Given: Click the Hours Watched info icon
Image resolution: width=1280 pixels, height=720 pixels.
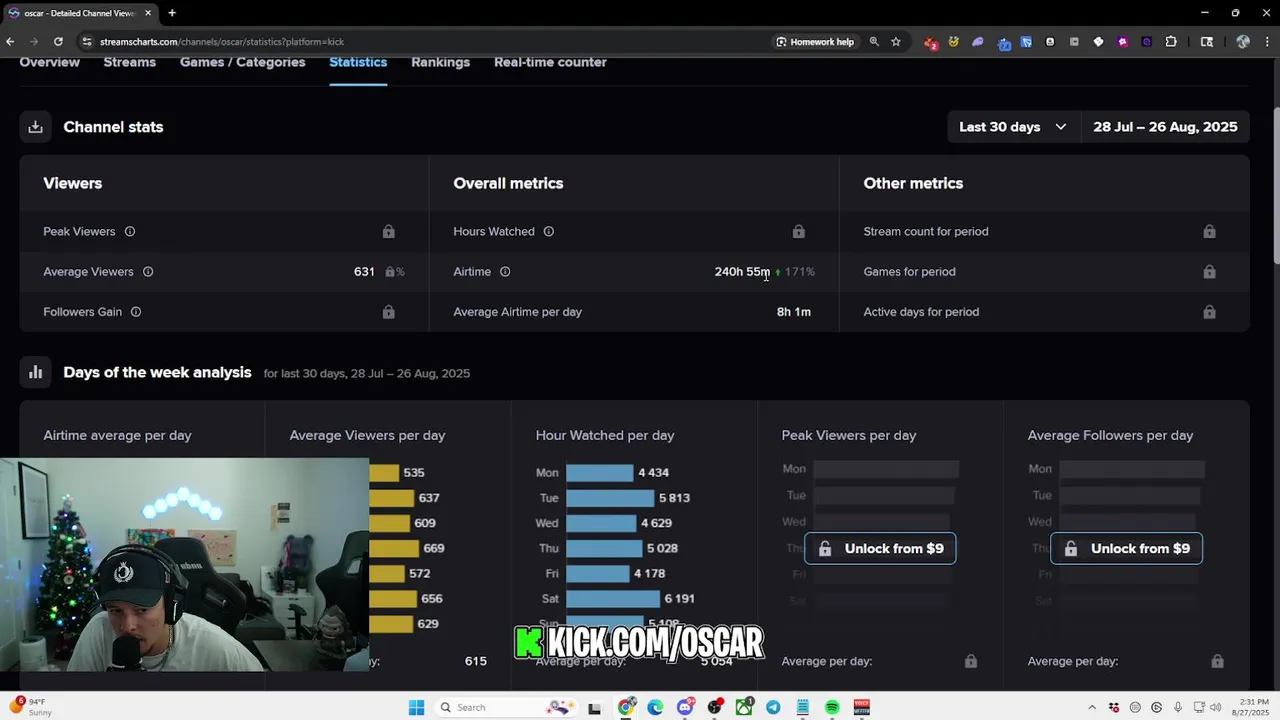Looking at the screenshot, I should (549, 232).
